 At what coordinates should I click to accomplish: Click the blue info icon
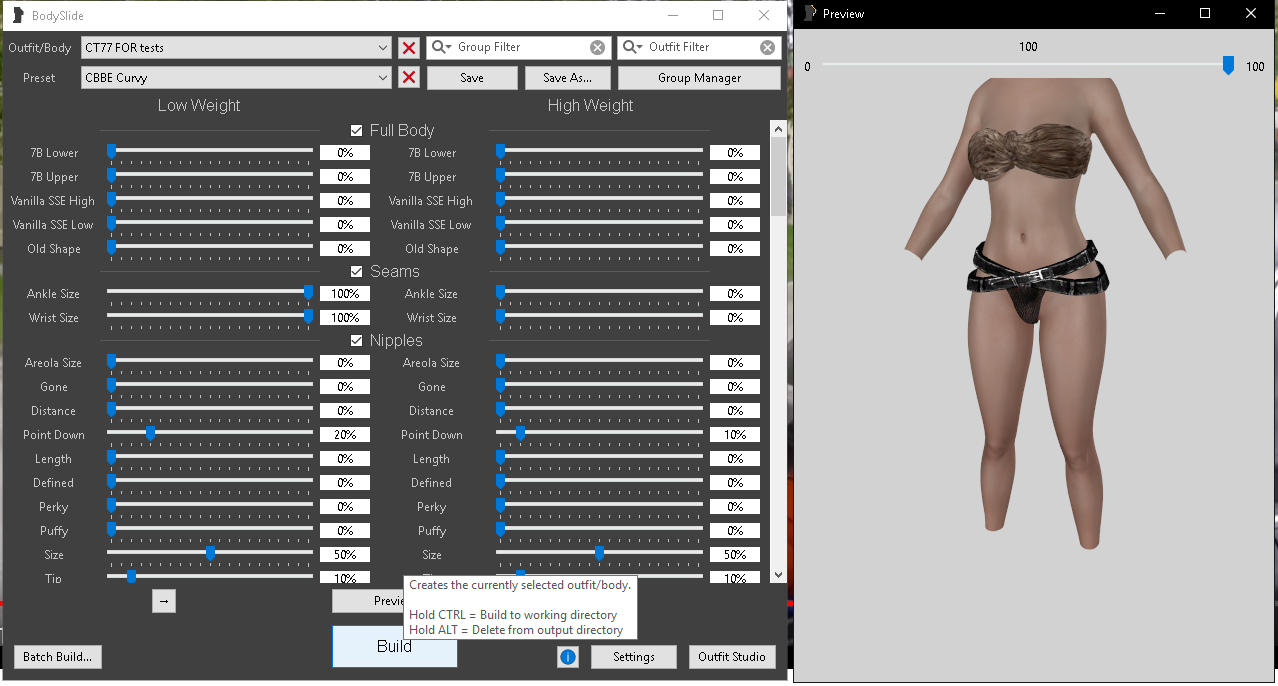568,657
